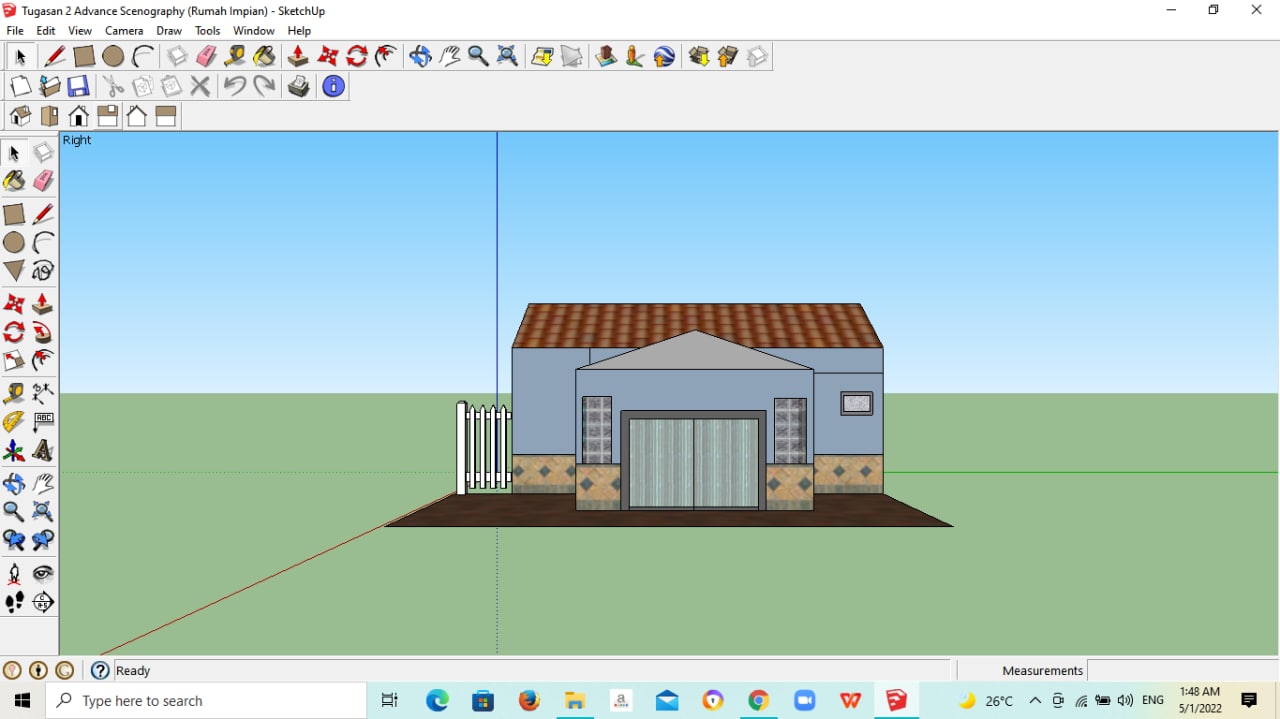Open the Camera menu
The width and height of the screenshot is (1280, 719).
tap(124, 31)
